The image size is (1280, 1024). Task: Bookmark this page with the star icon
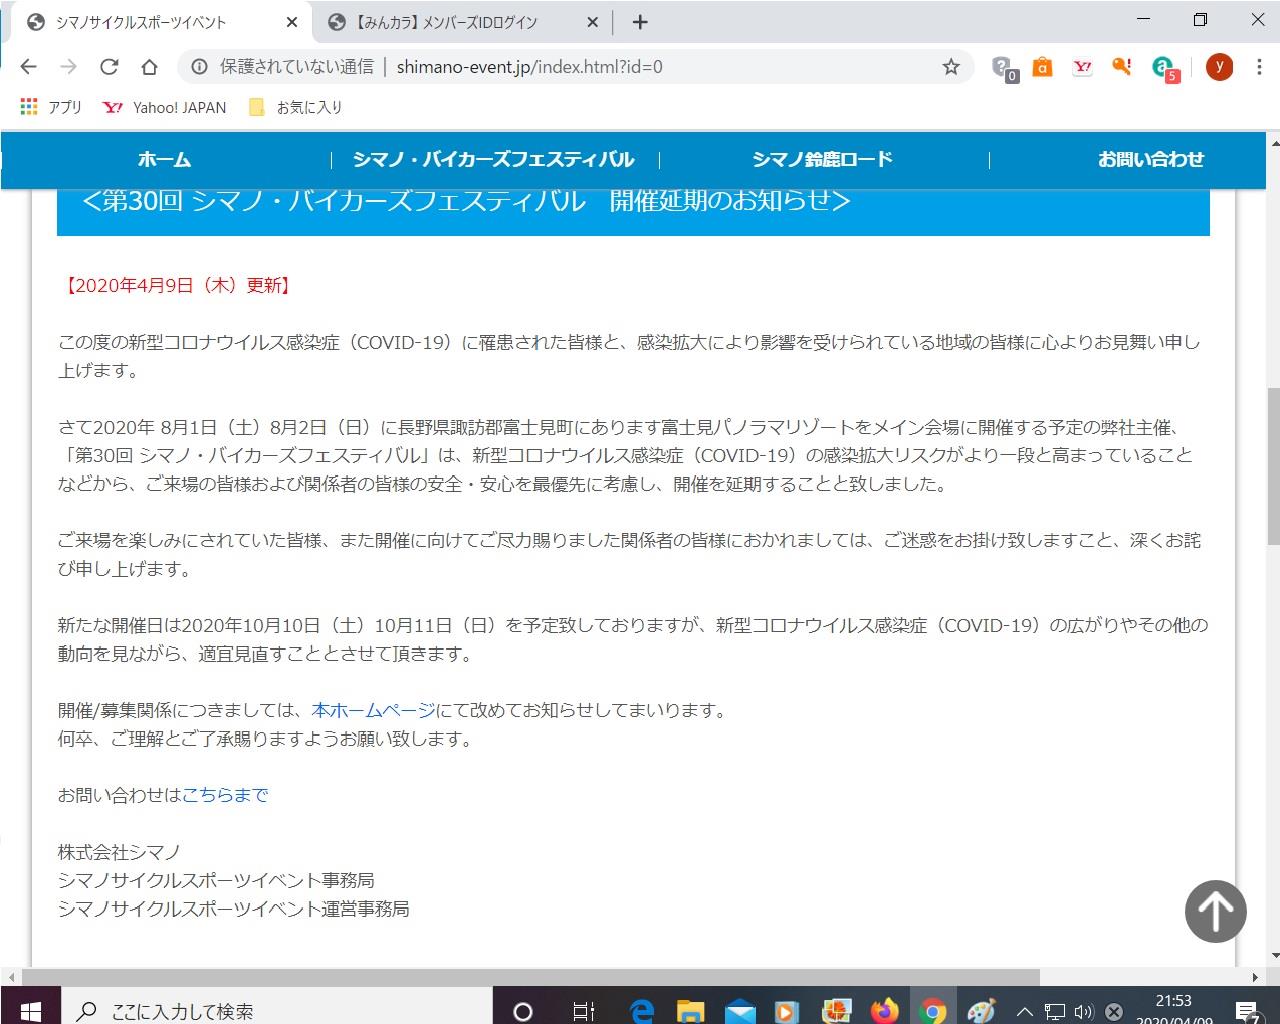(x=951, y=67)
